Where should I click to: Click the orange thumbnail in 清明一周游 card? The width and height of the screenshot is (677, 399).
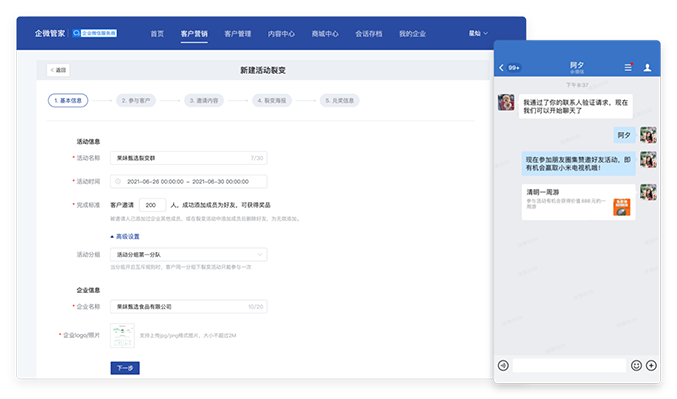622,207
